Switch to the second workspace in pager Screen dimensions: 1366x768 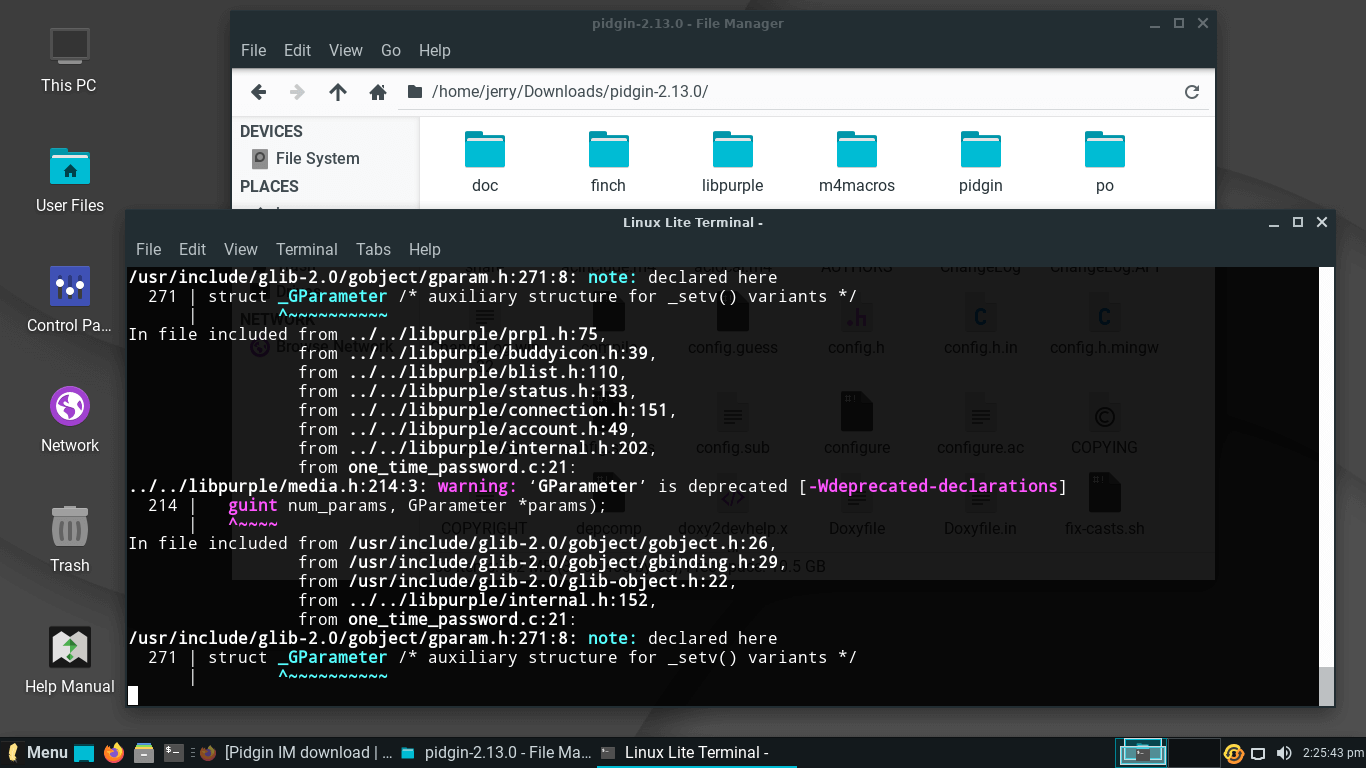(1193, 752)
